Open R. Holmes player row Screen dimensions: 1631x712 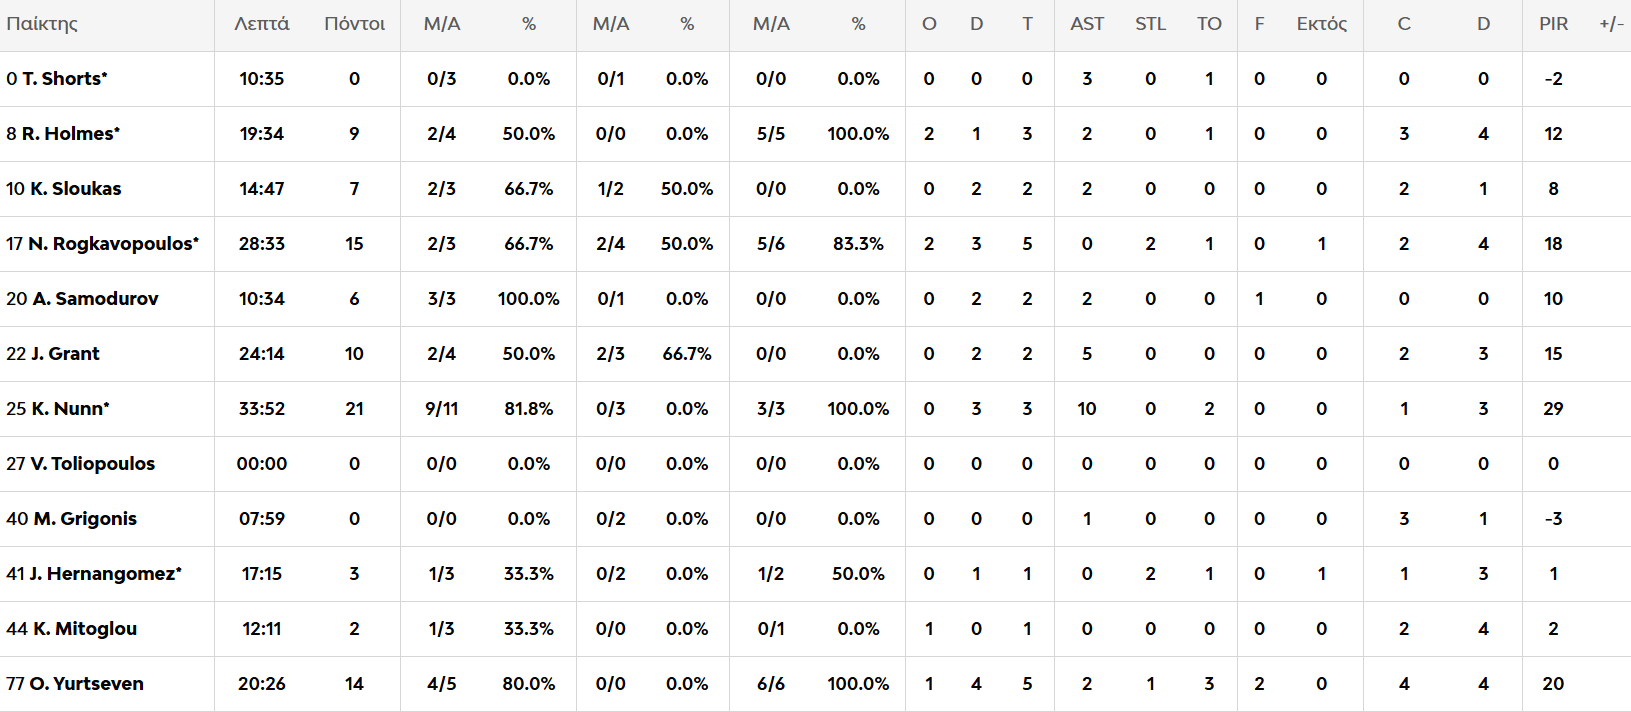coord(70,134)
